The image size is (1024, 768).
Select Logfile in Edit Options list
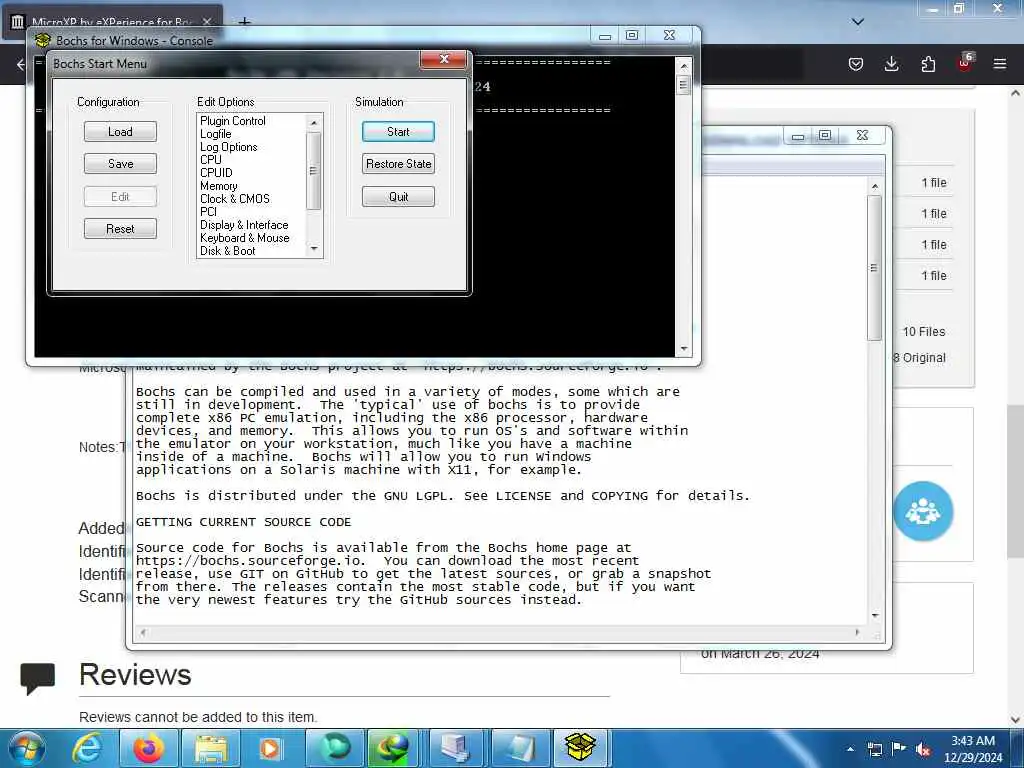pyautogui.click(x=216, y=134)
